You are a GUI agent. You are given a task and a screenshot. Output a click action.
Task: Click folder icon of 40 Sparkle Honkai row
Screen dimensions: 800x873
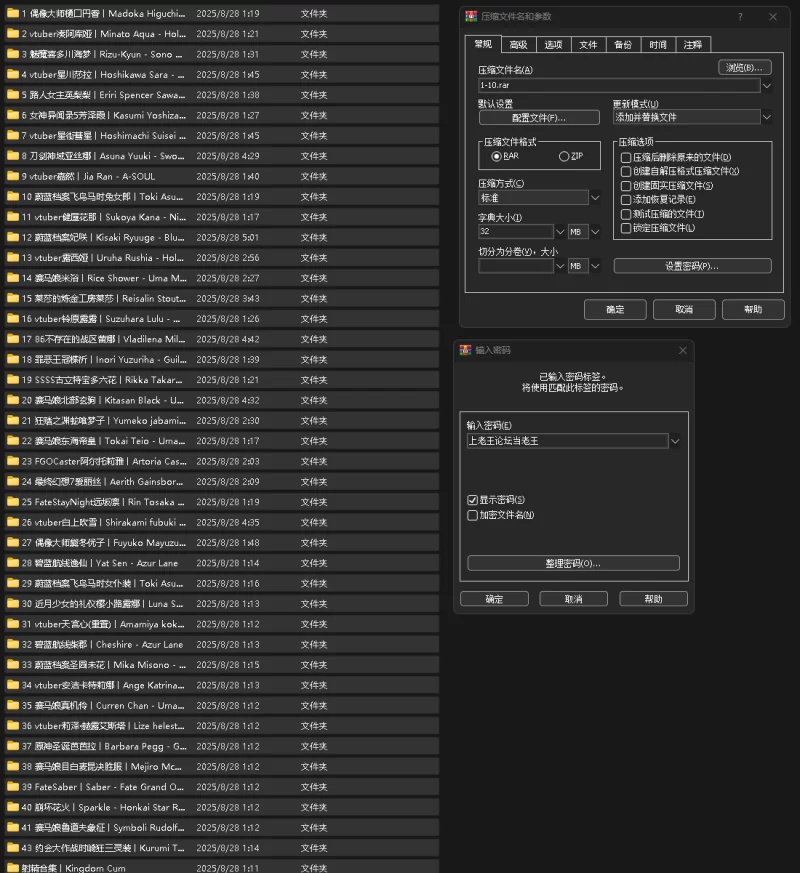tap(12, 807)
